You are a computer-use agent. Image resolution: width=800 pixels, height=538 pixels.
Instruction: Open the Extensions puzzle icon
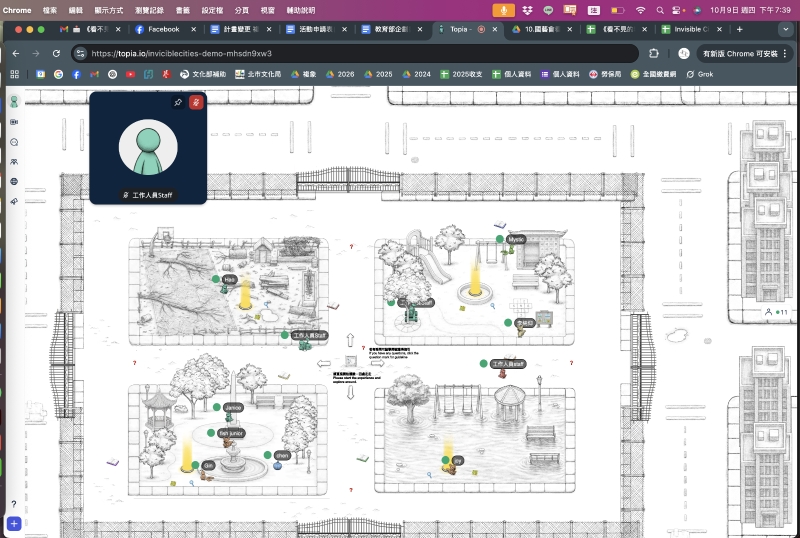pyautogui.click(x=654, y=53)
